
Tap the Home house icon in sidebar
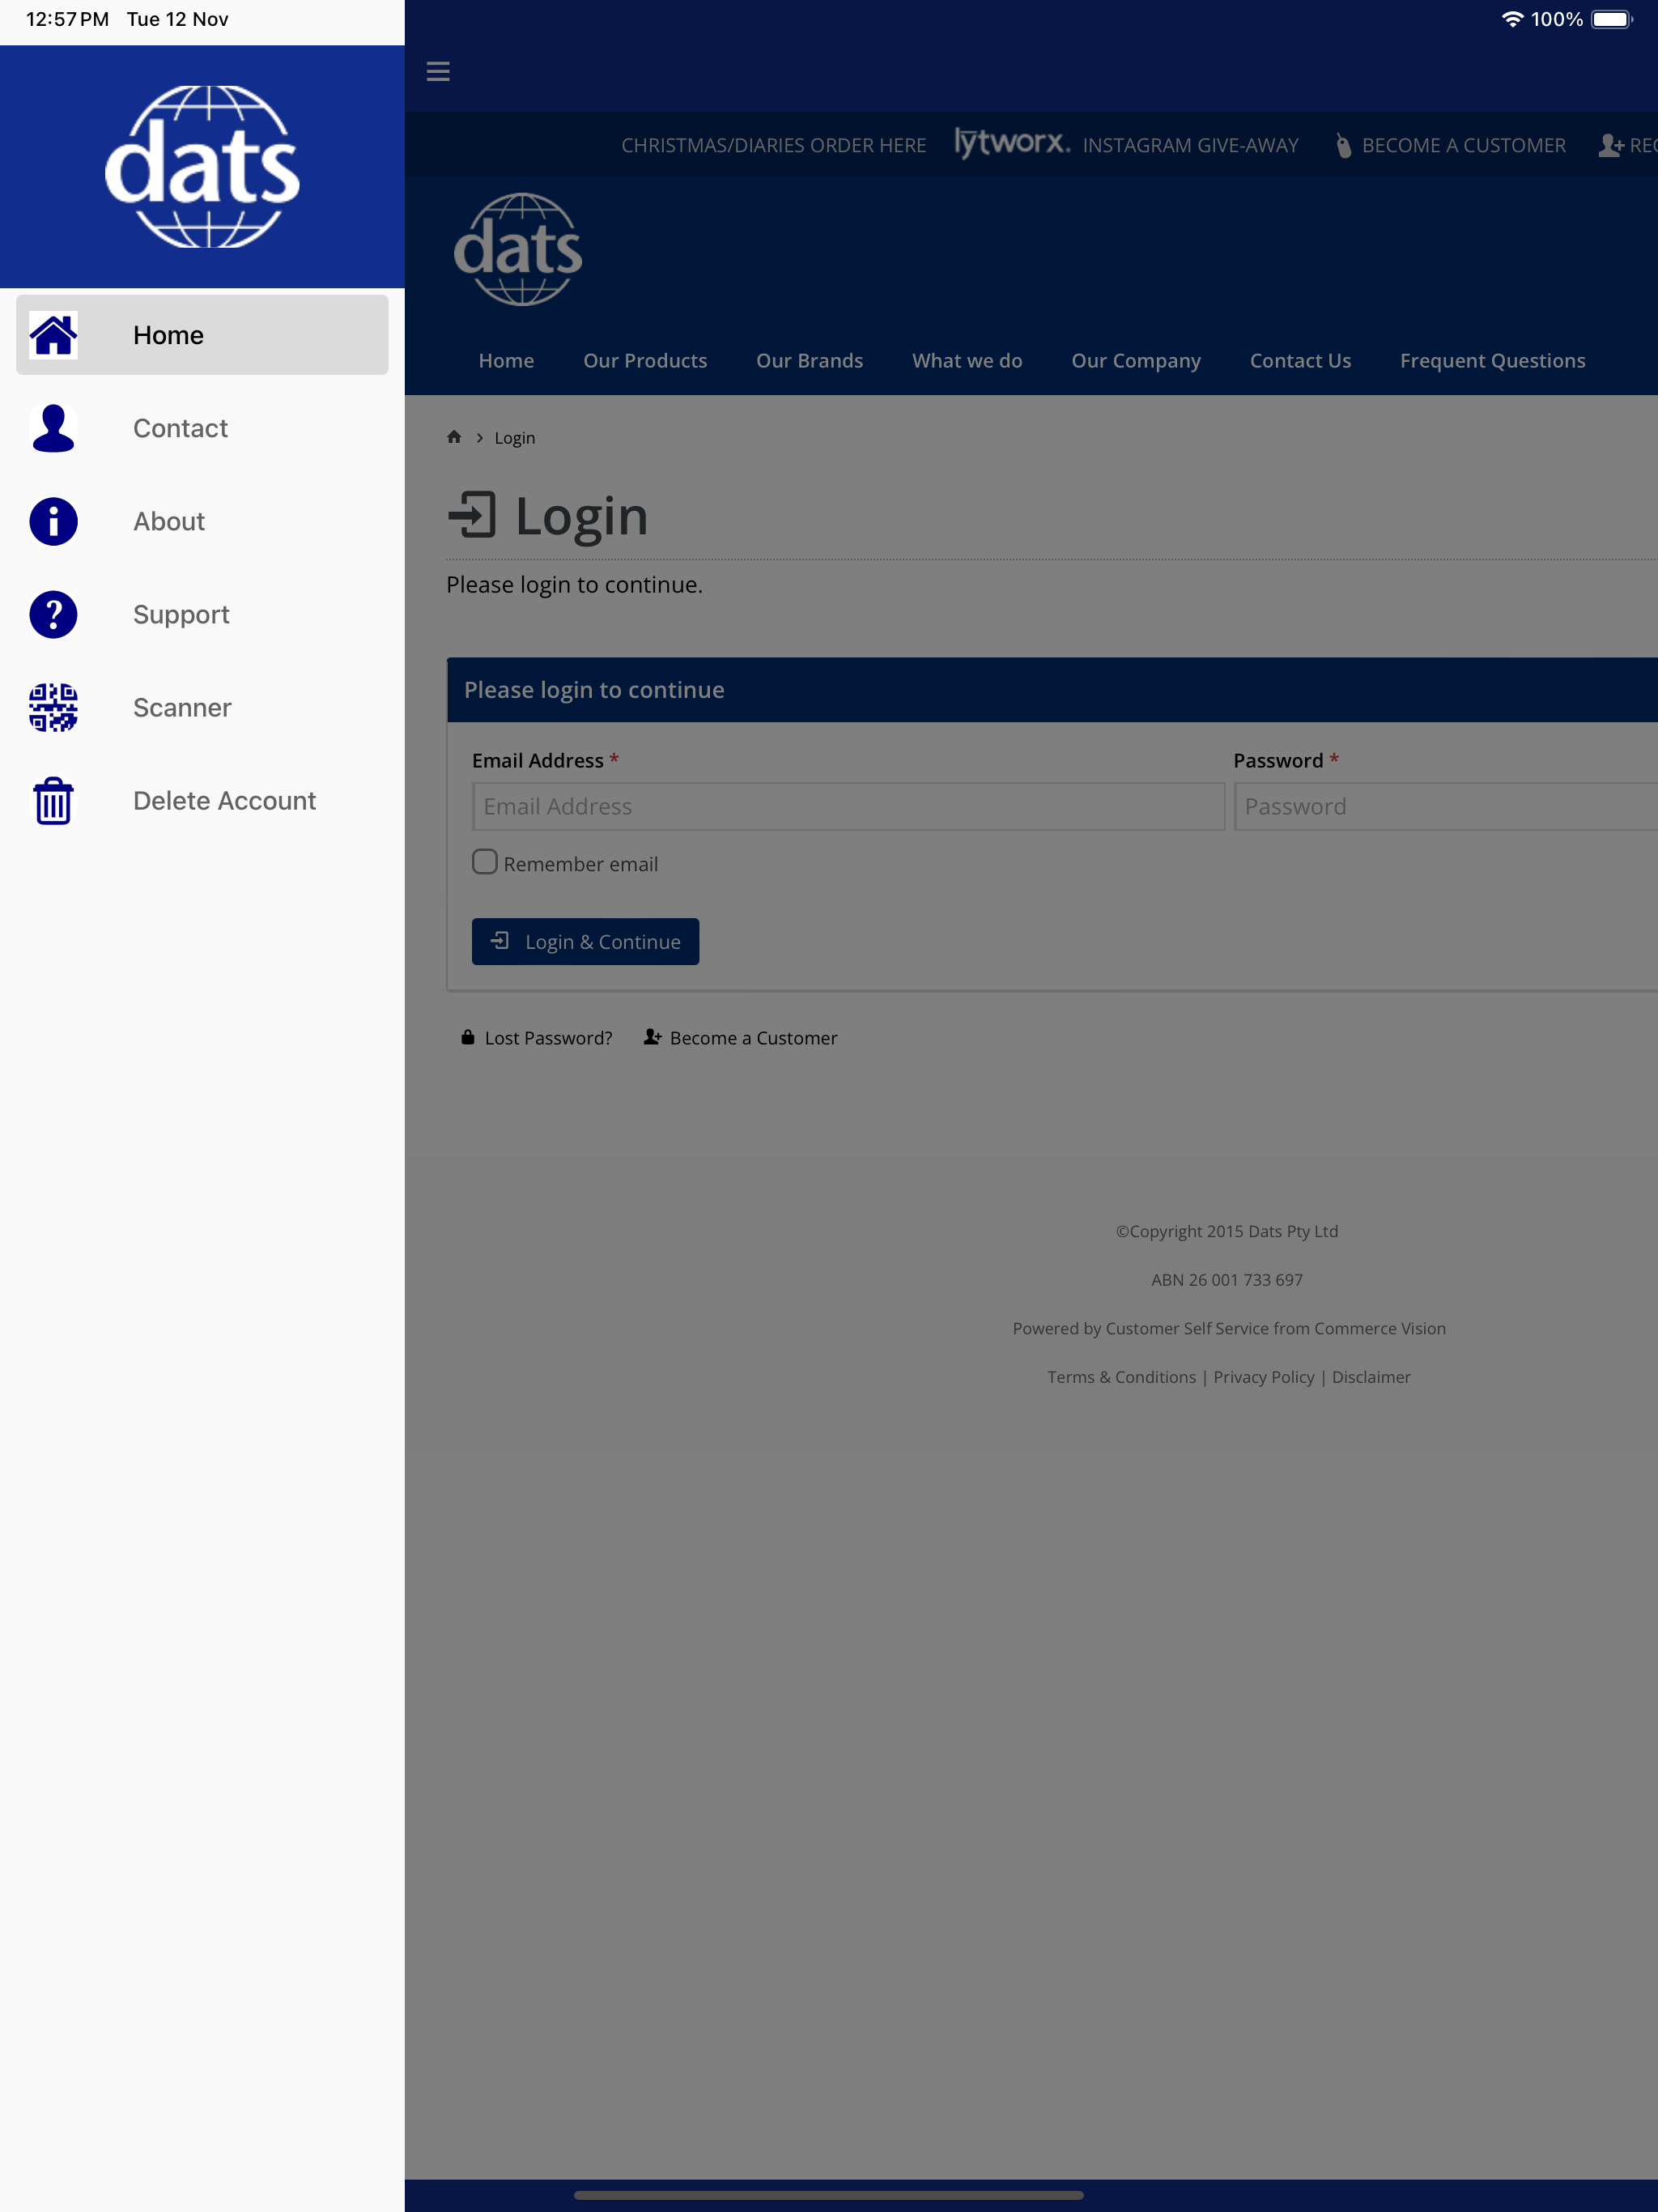click(x=53, y=335)
